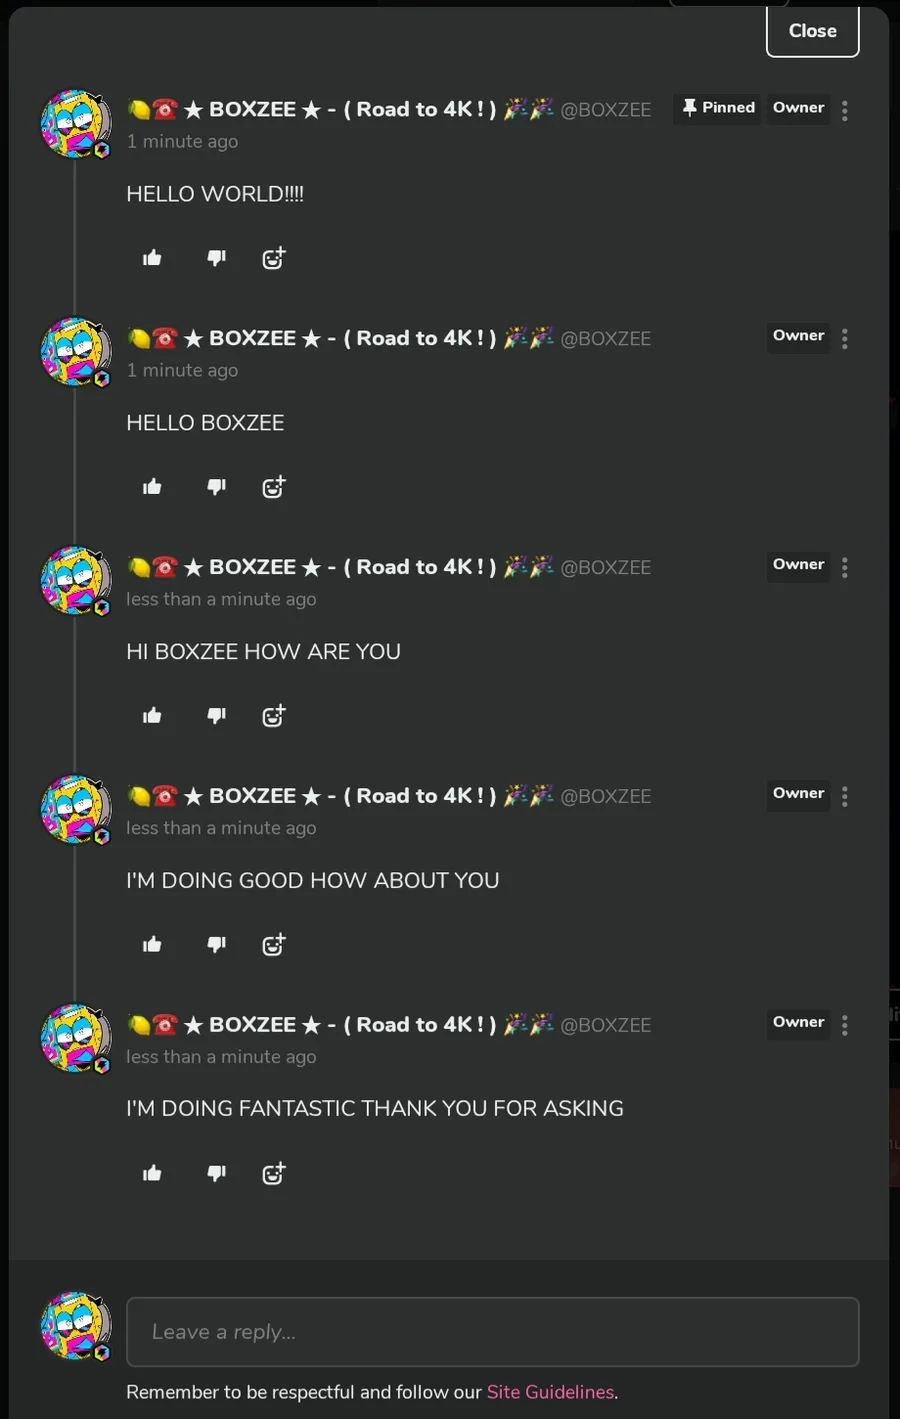Open options menu for pinned HELLO WORLD comment
The image size is (900, 1419).
(x=845, y=110)
